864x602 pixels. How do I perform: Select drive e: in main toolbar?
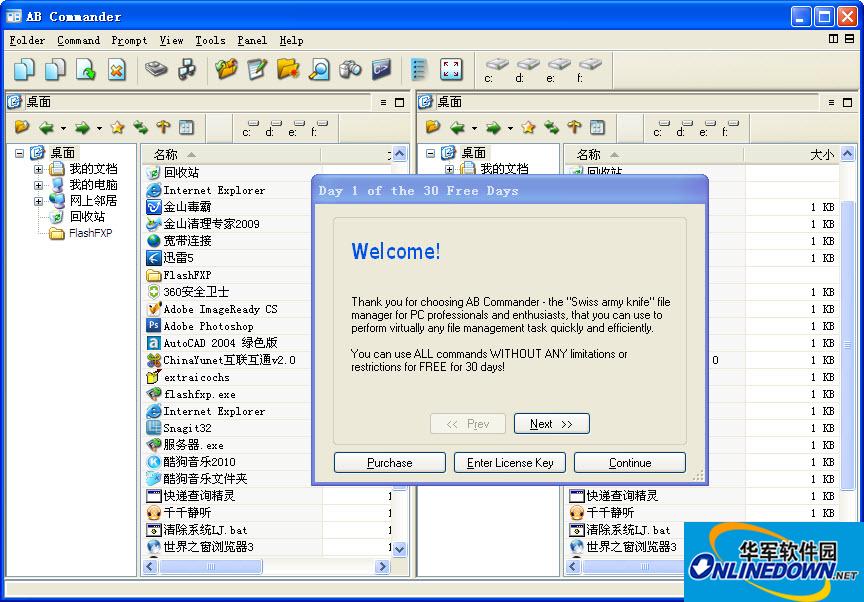(558, 70)
